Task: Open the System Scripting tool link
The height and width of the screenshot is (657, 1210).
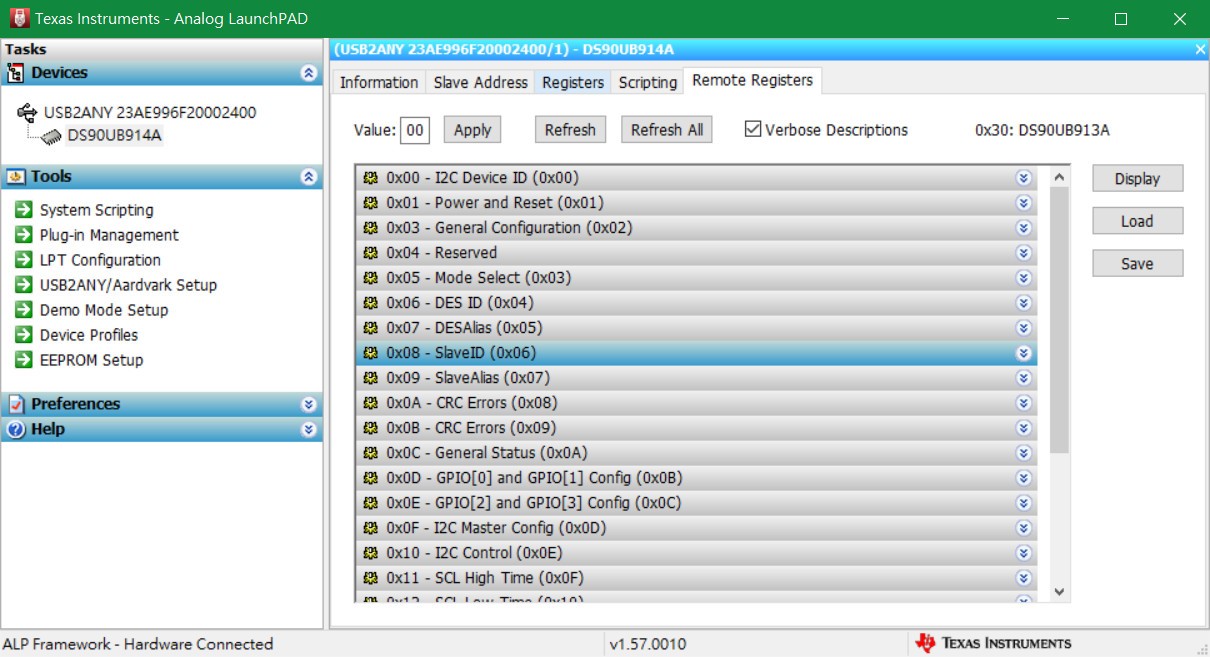Action: 96,210
